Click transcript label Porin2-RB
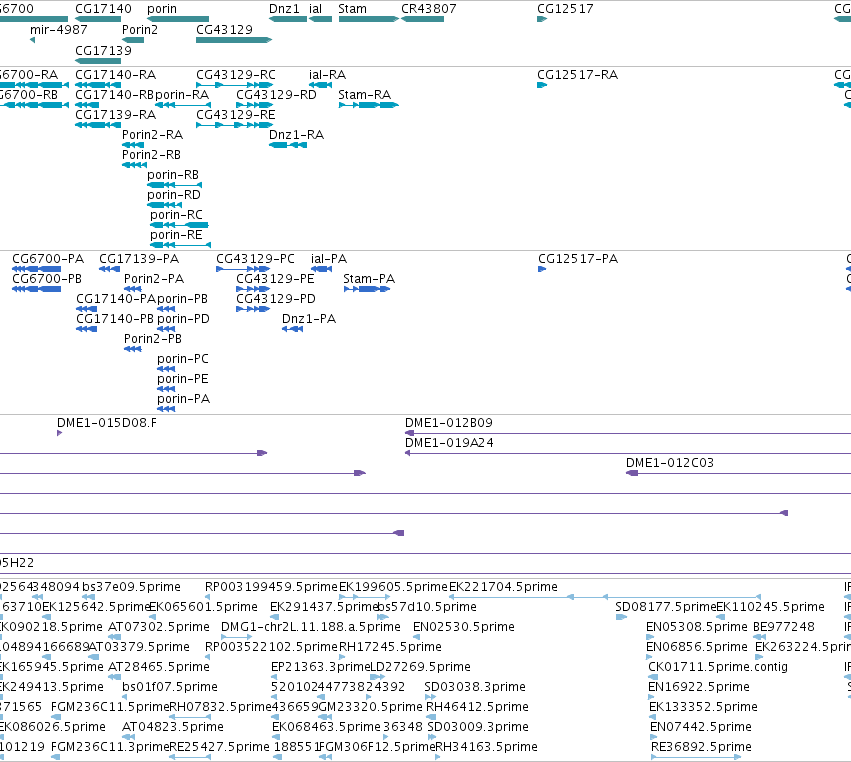The width and height of the screenshot is (851, 762). click(x=151, y=155)
